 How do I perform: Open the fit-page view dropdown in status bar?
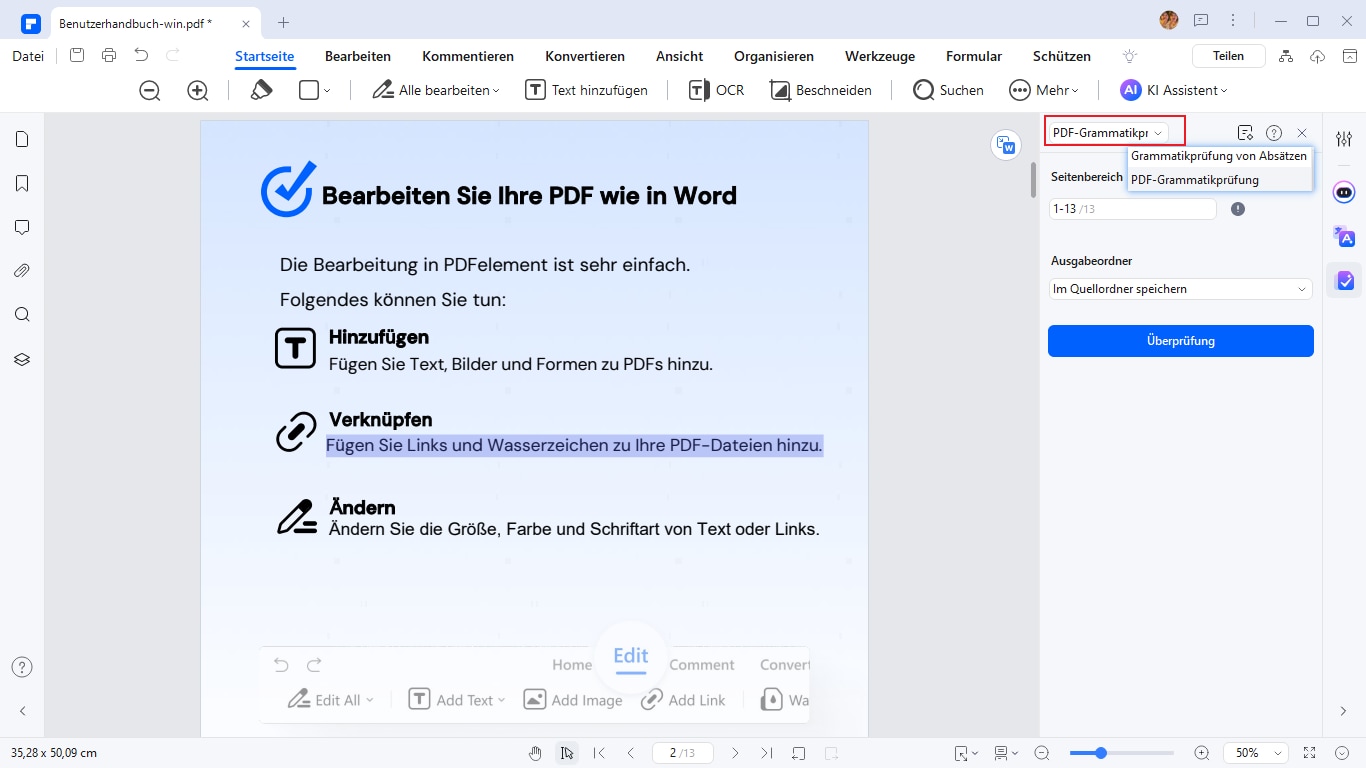(x=965, y=753)
